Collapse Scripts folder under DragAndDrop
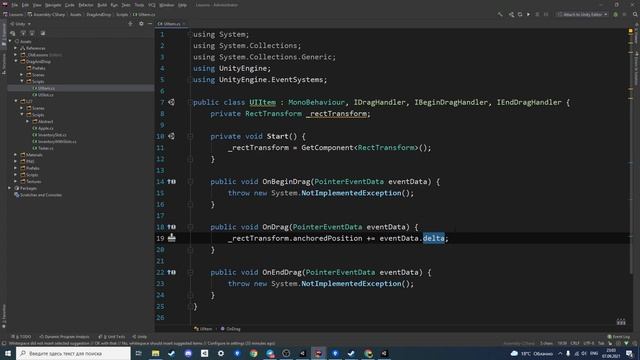The width and height of the screenshot is (640, 360). (22, 81)
